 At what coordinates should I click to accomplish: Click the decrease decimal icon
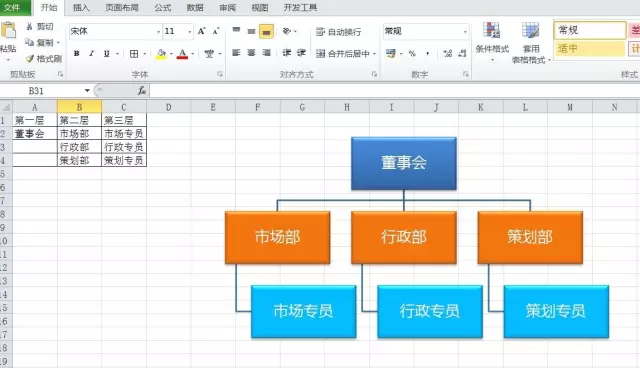462,53
